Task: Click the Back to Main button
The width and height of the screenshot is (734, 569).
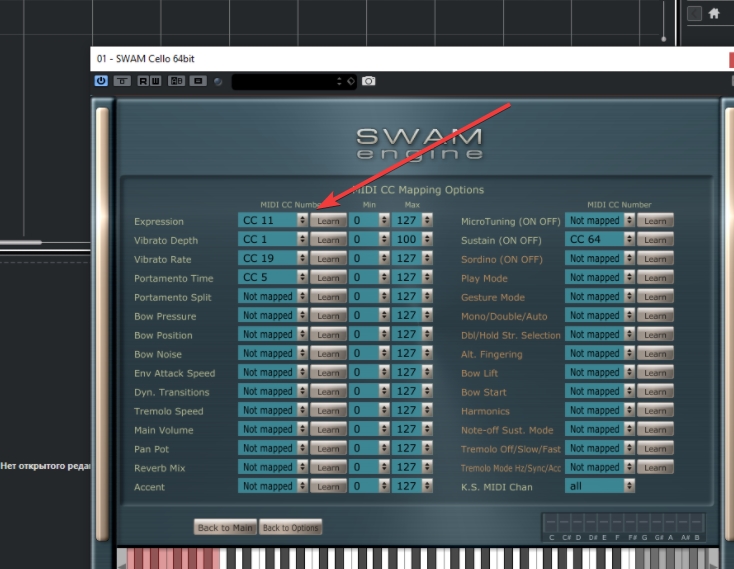Action: [225, 527]
